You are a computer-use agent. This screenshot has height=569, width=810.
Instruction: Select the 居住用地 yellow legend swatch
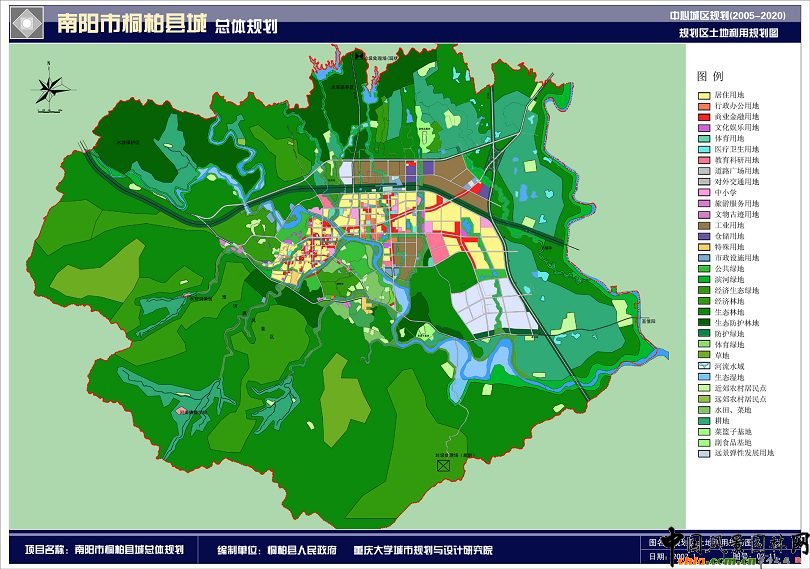(x=704, y=95)
